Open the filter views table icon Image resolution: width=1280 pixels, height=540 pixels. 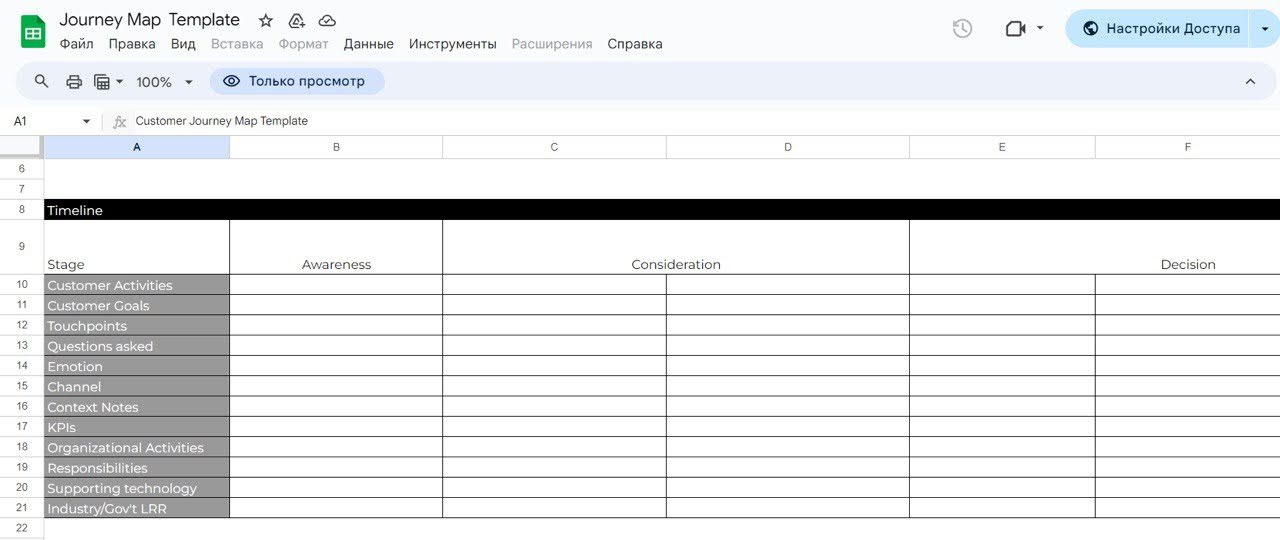pos(102,82)
